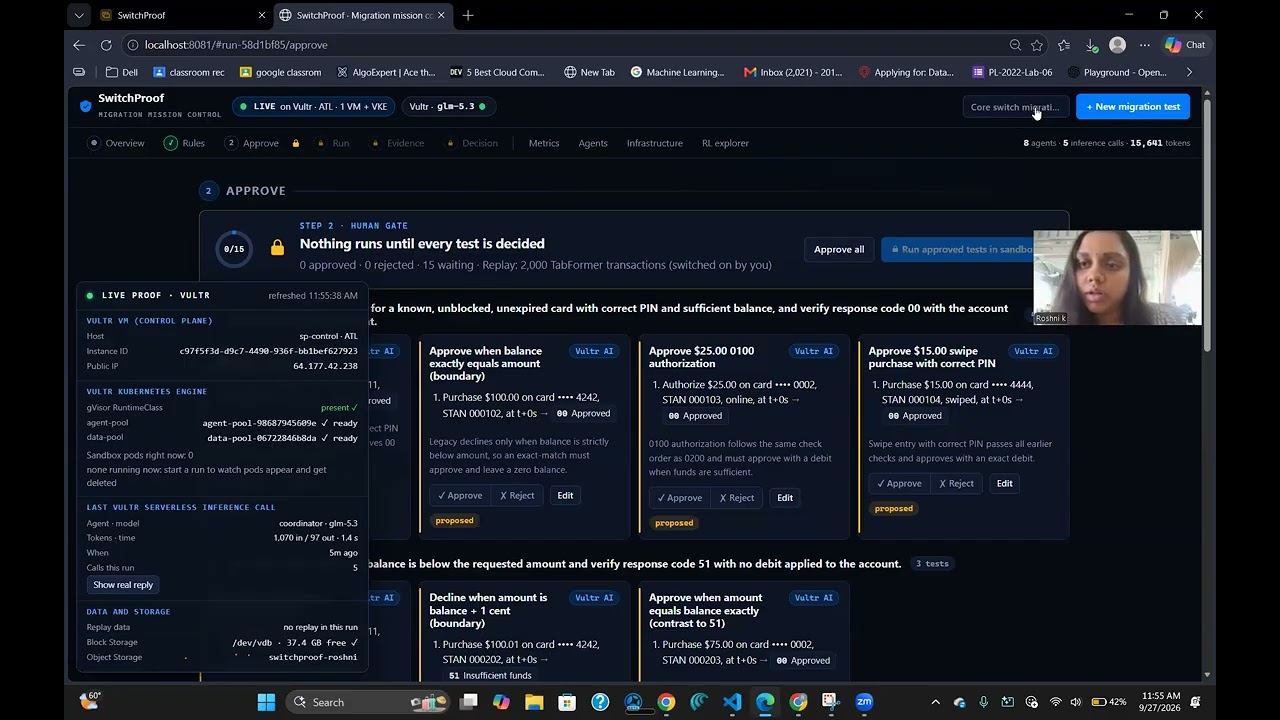Image resolution: width=1280 pixels, height=720 pixels.
Task: Open Copilot from the taskbar
Action: pyautogui.click(x=501, y=702)
